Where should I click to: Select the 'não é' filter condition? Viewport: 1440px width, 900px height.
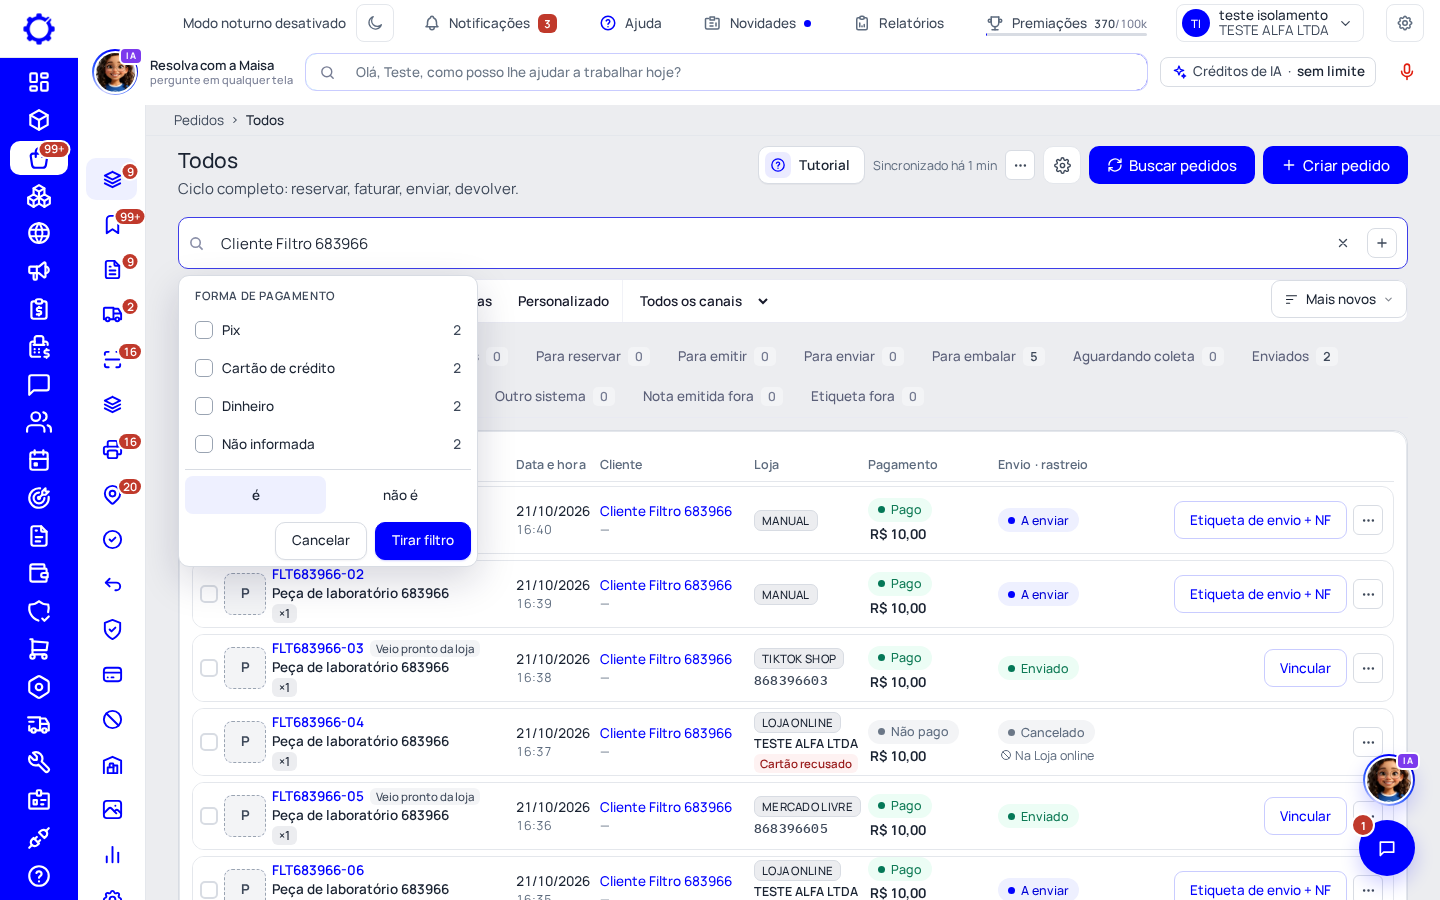[400, 495]
